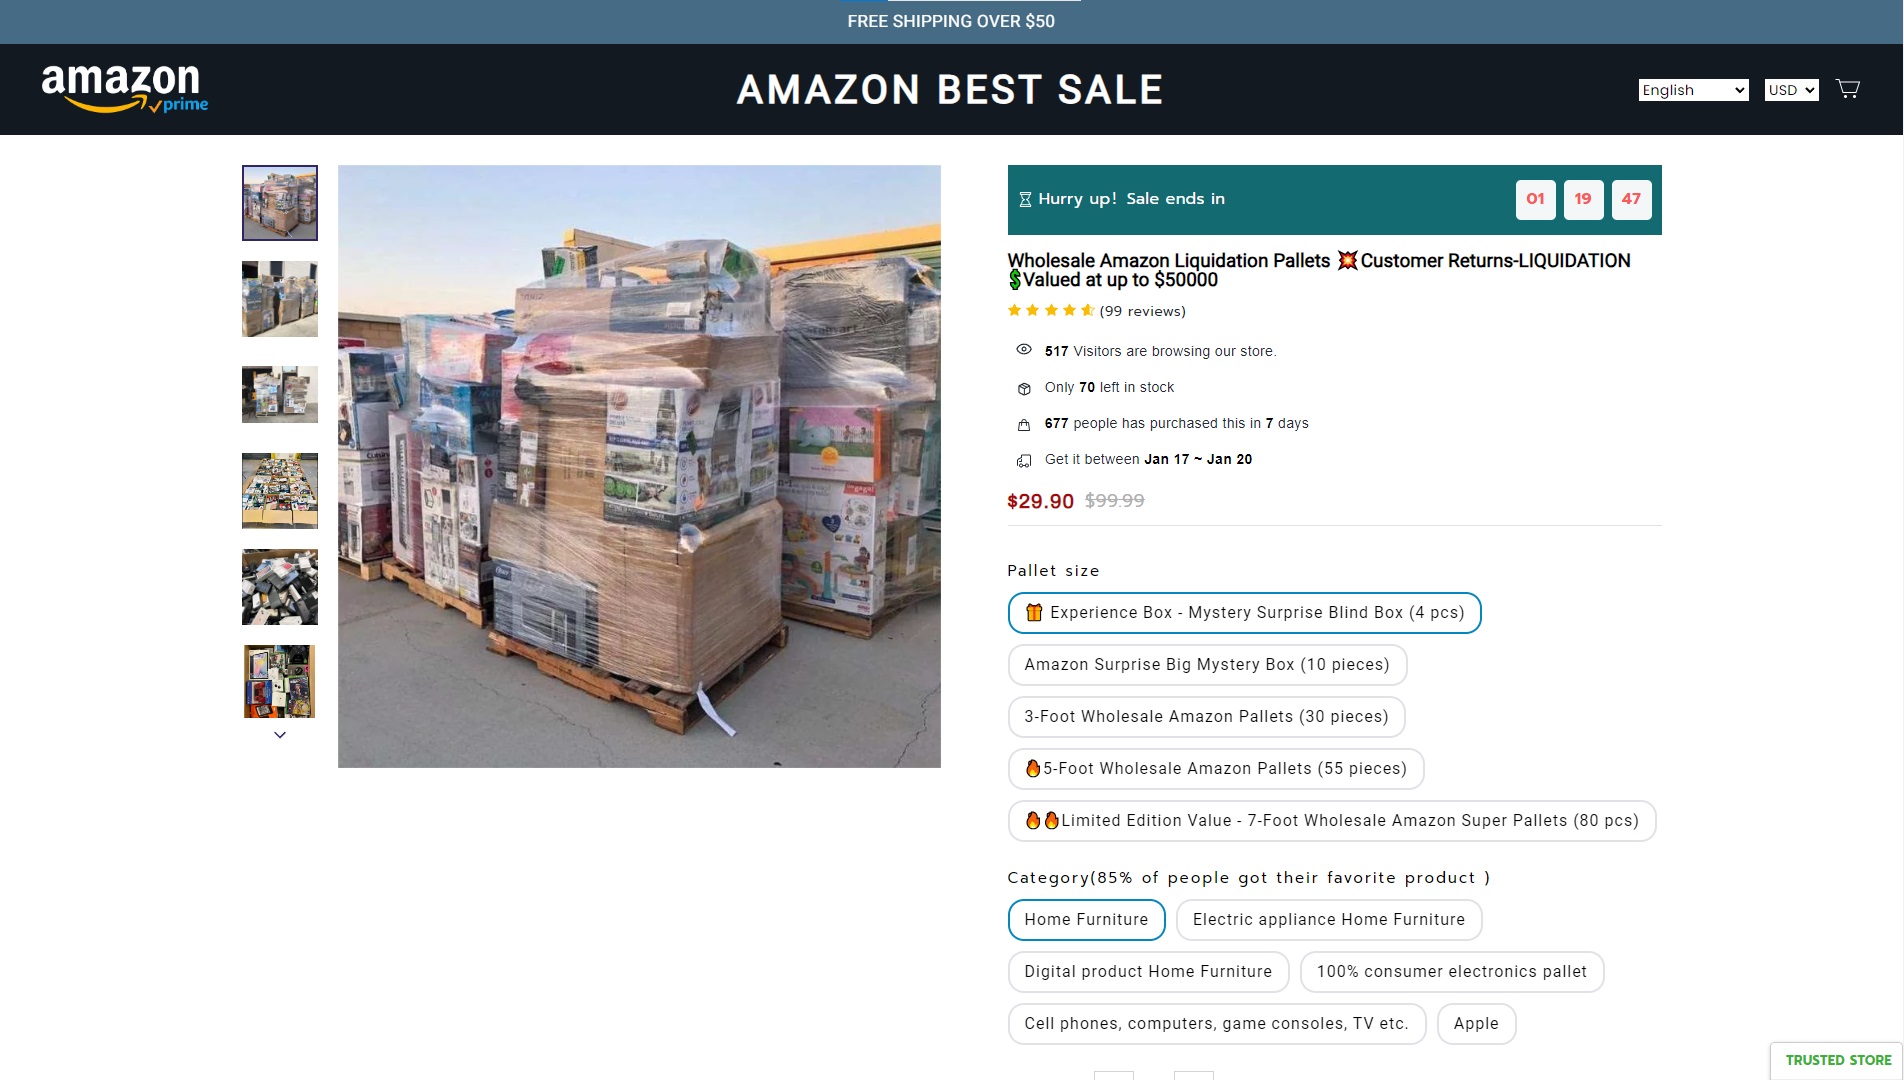This screenshot has width=1904, height=1080.
Task: Click the eye icon beside visitors count
Action: [1024, 350]
